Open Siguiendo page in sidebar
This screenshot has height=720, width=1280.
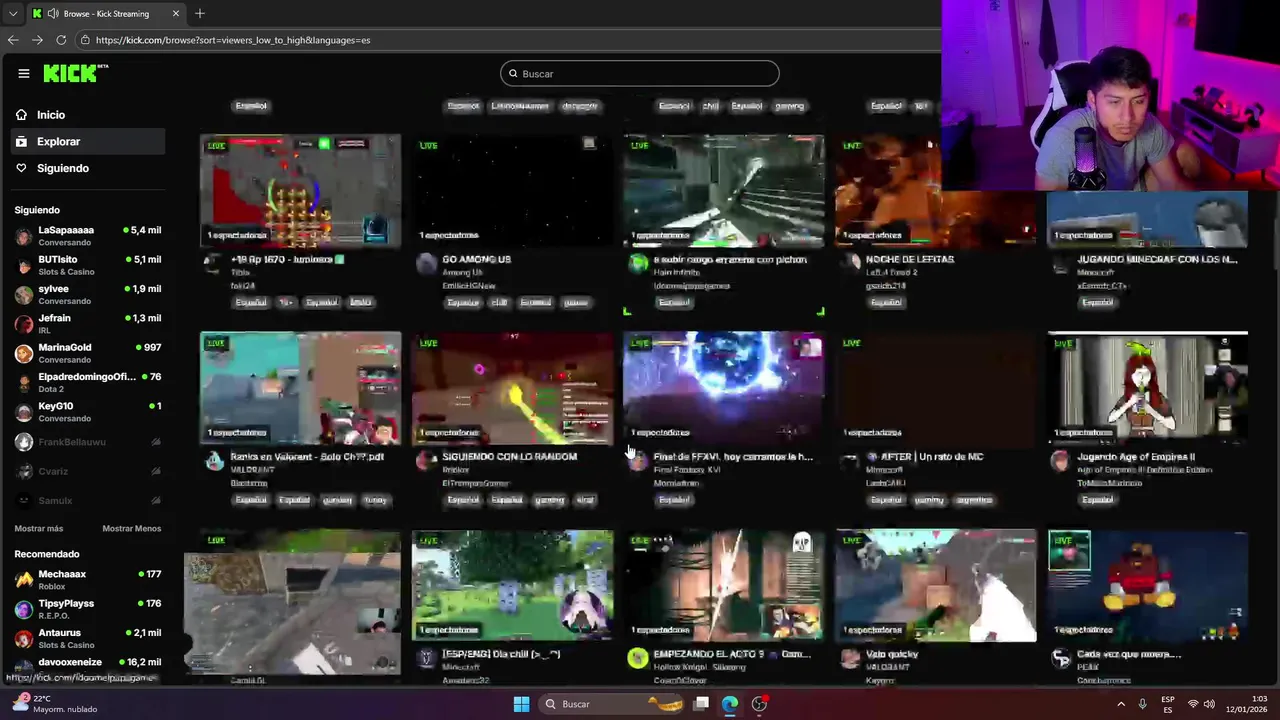pos(88,168)
